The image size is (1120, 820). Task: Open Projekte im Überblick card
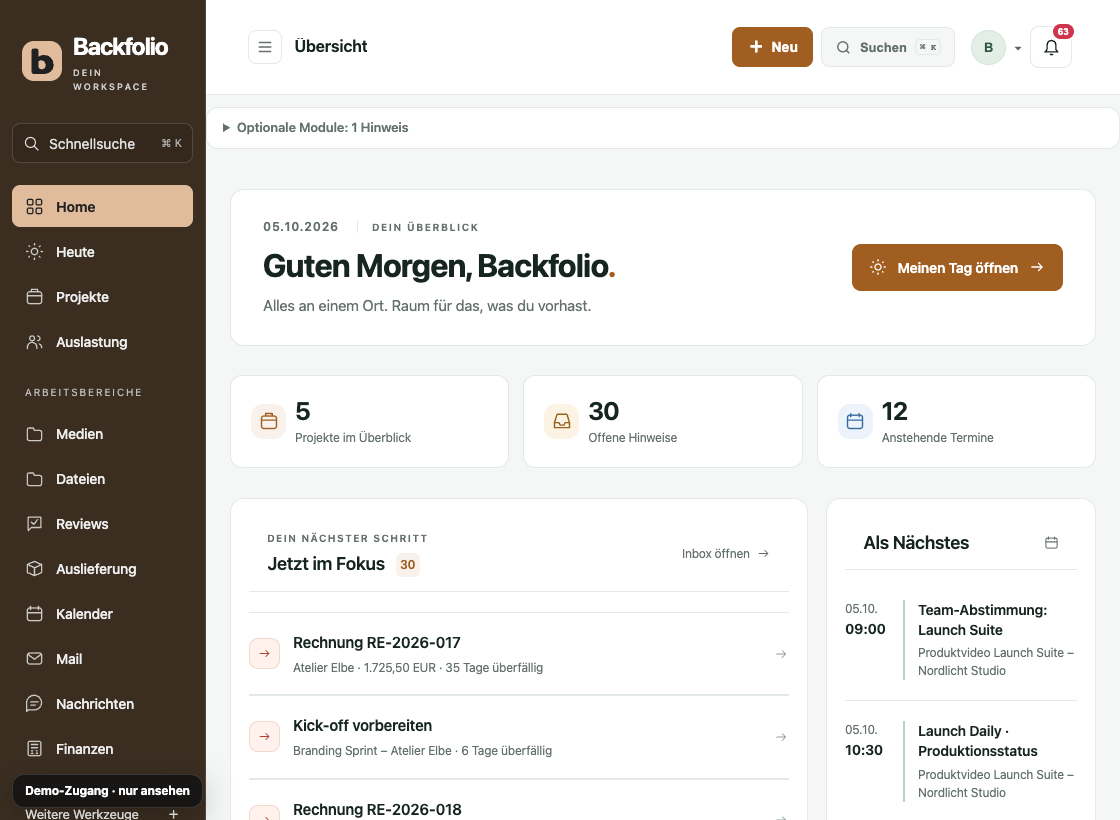coord(369,421)
